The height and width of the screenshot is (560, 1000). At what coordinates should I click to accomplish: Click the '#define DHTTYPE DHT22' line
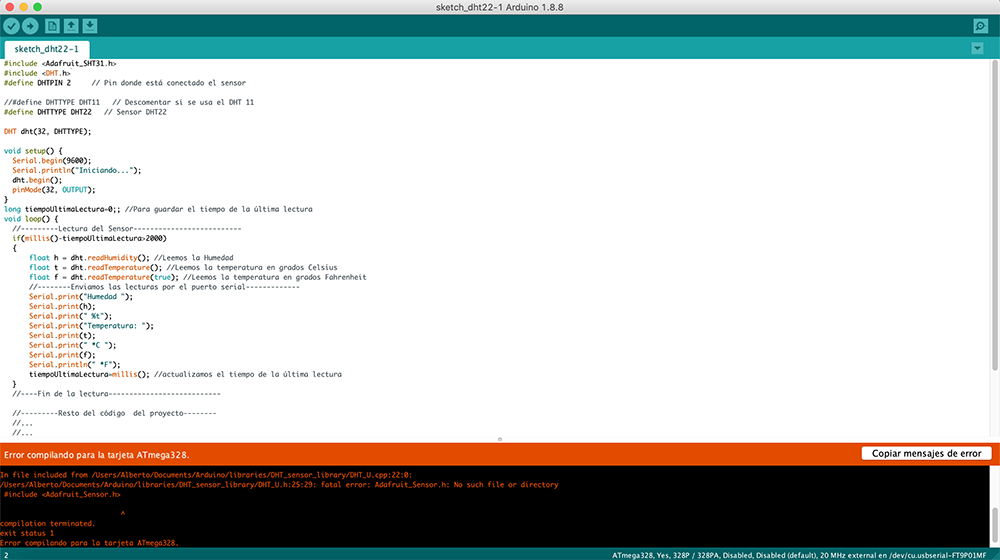pos(85,112)
